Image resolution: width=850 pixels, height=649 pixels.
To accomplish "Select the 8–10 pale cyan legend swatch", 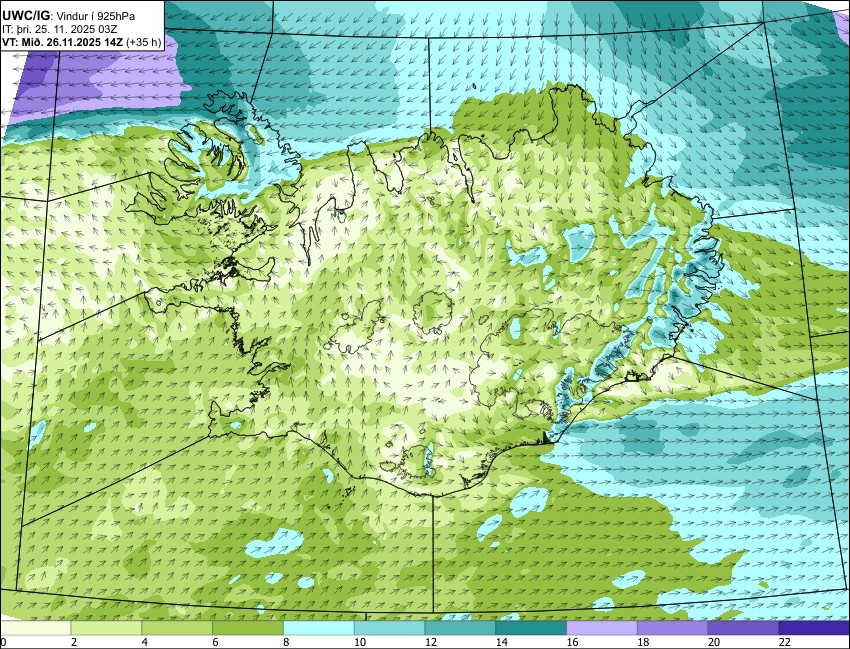I will [319, 628].
